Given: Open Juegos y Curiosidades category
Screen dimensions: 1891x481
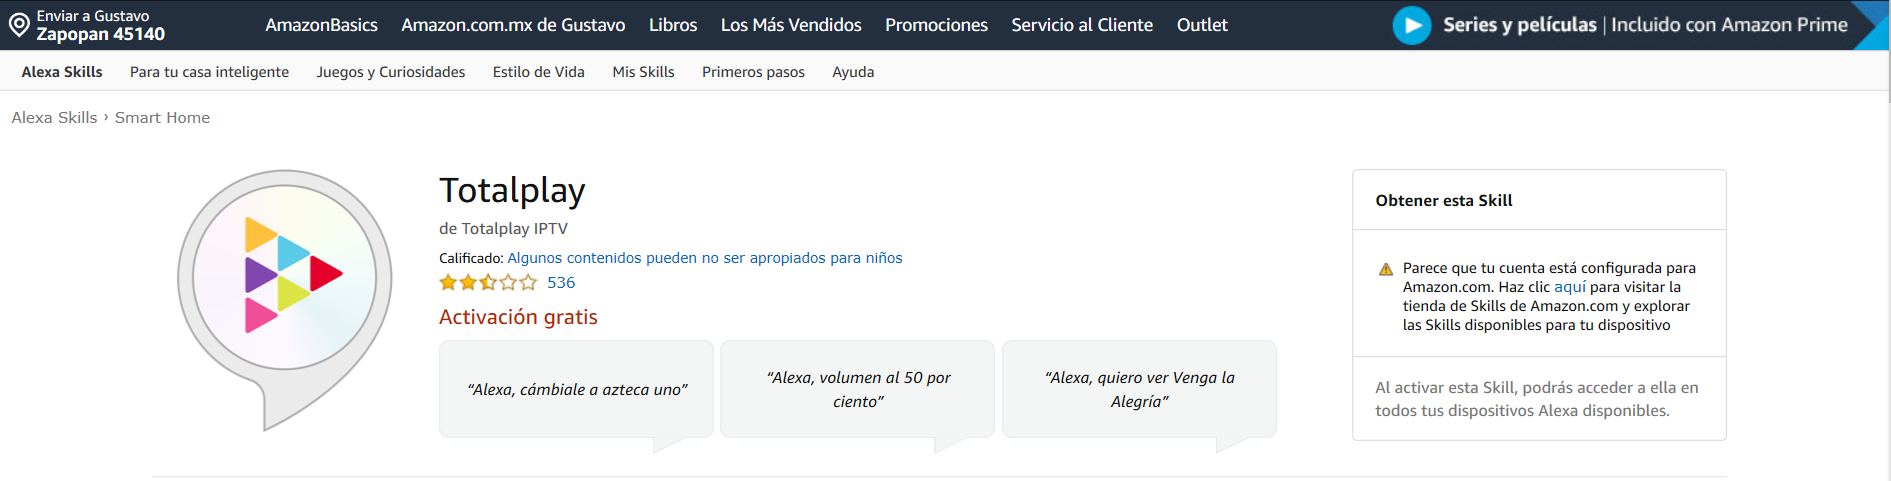Looking at the screenshot, I should point(390,72).
